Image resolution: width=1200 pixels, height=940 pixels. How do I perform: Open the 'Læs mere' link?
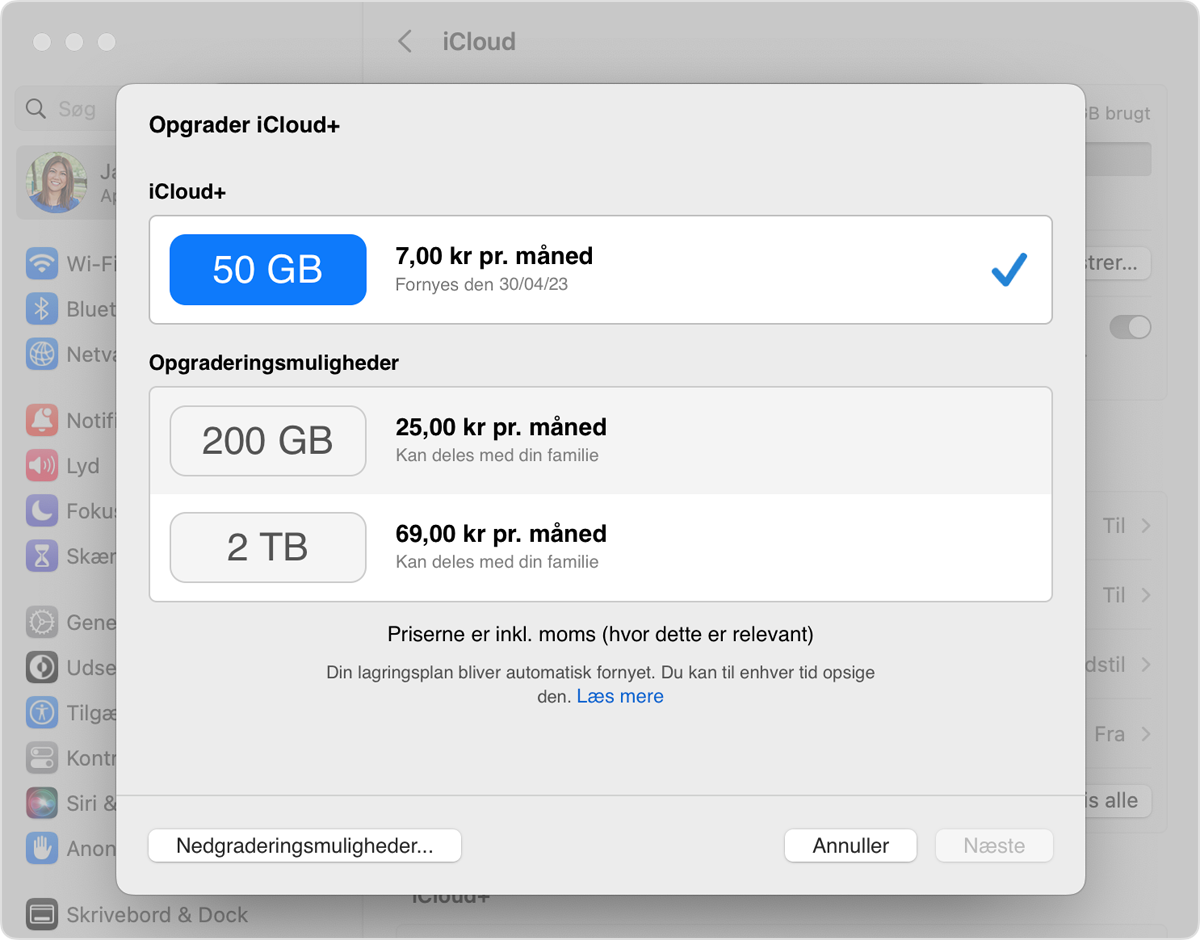coord(620,697)
